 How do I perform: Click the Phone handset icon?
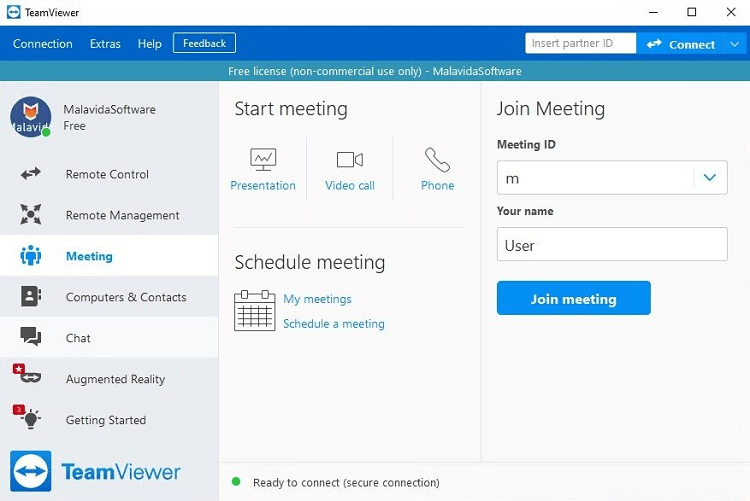coord(437,160)
